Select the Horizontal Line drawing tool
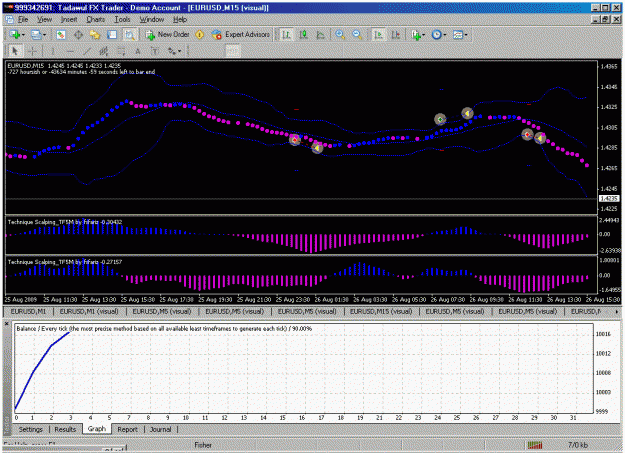Screen dimensions: 625x453 click(x=70, y=51)
